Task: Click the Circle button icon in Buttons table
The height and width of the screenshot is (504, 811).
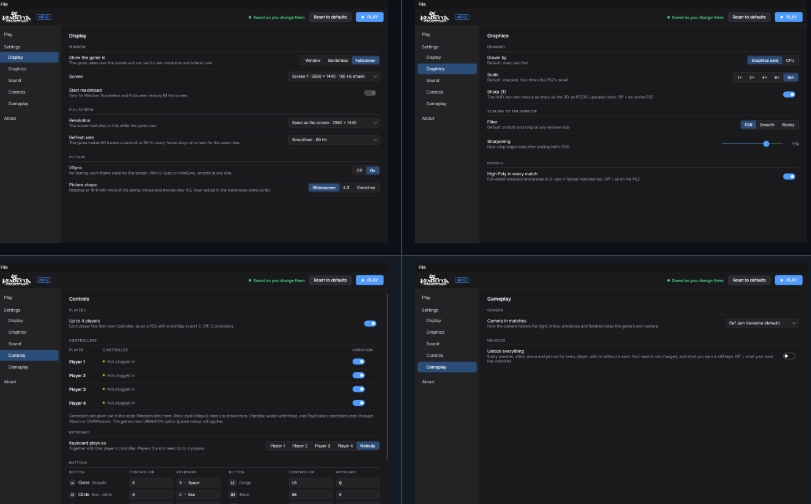Action: pyautogui.click(x=72, y=495)
